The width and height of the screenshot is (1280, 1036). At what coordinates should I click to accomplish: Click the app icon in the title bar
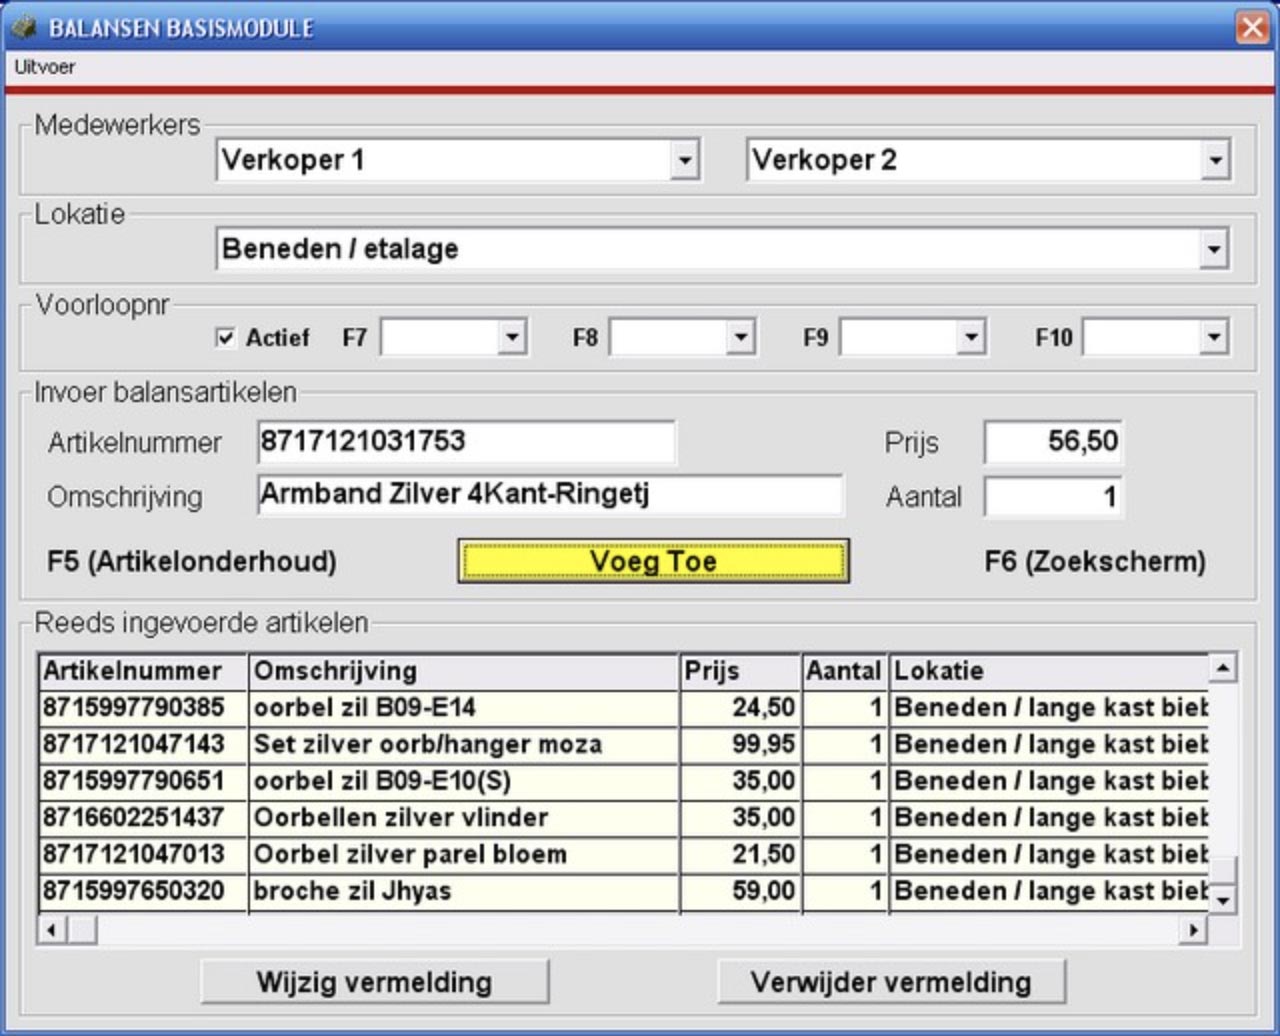pyautogui.click(x=24, y=26)
